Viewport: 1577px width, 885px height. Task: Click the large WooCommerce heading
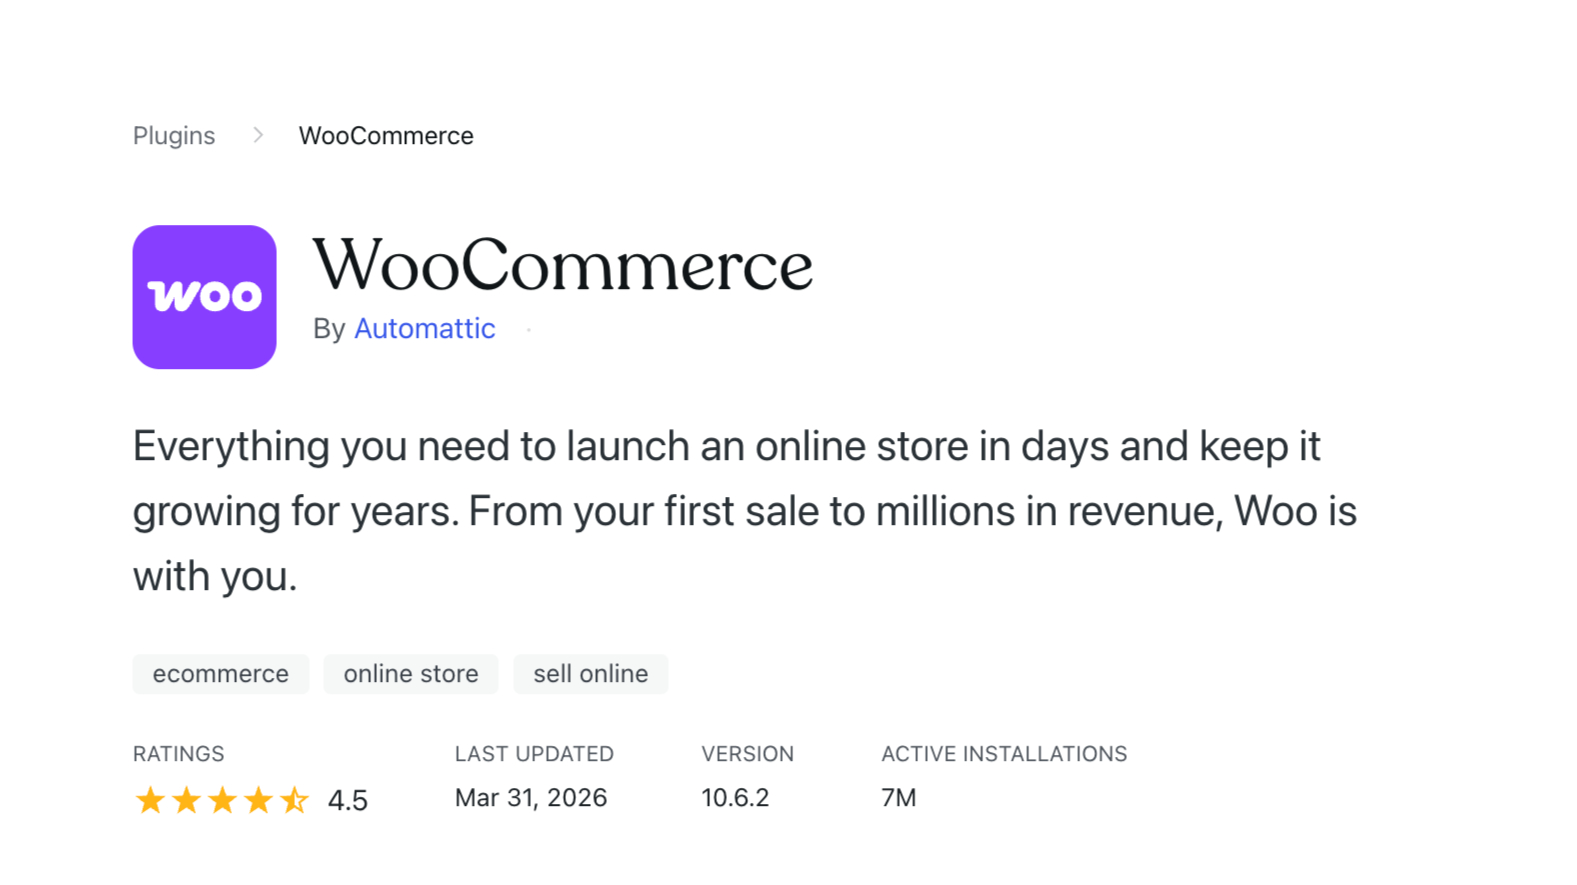tap(562, 266)
